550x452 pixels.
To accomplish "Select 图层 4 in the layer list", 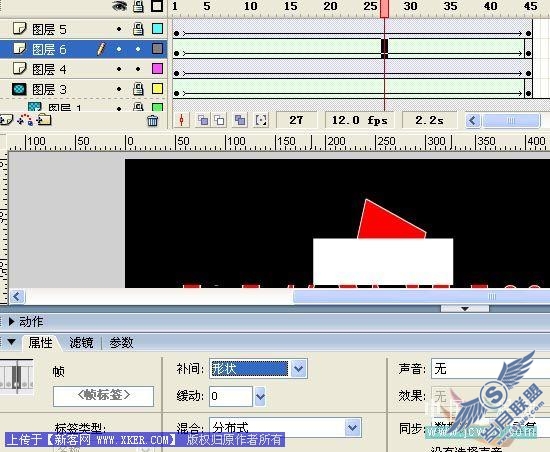I will point(49,69).
